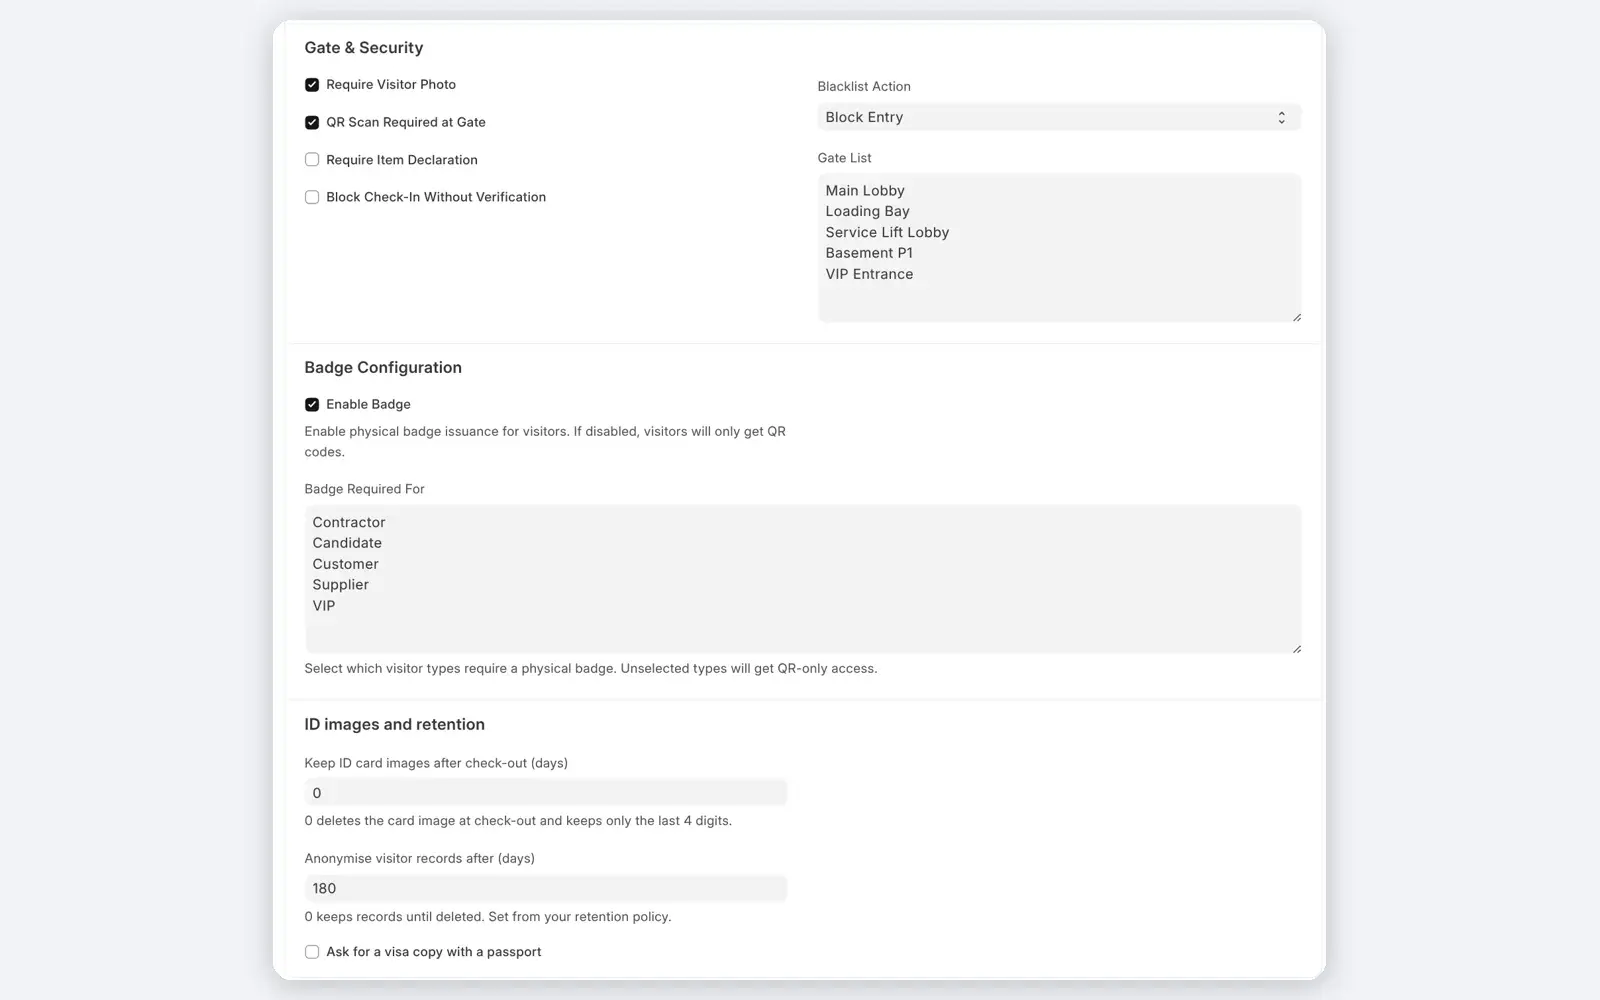Enable Require Item Declaration checkbox
Image resolution: width=1600 pixels, height=1000 pixels.
pyautogui.click(x=312, y=160)
